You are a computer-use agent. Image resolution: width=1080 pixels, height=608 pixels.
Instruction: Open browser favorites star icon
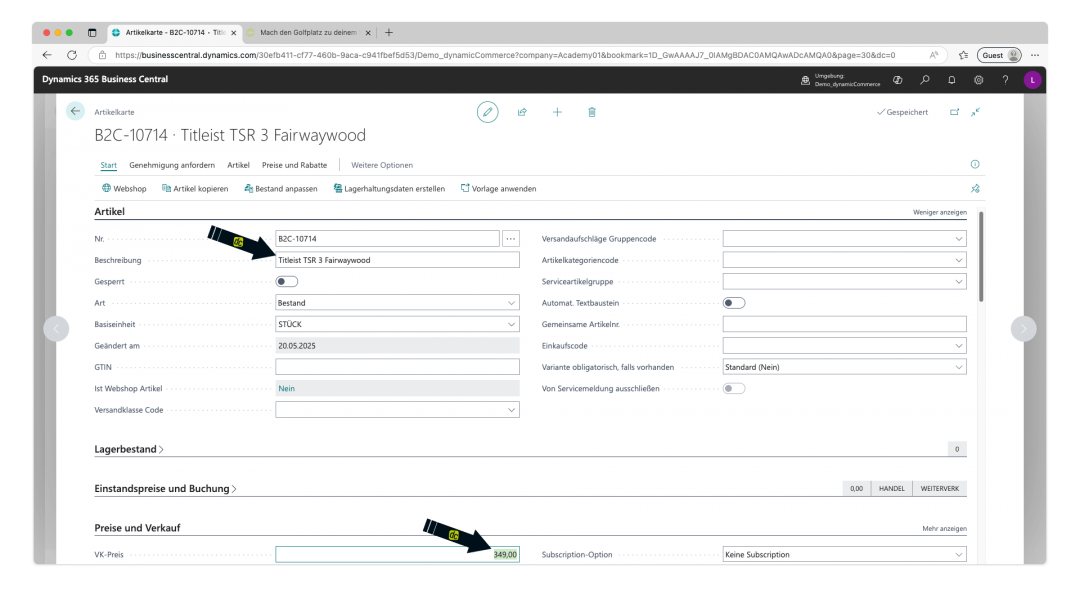pyautogui.click(x=963, y=55)
